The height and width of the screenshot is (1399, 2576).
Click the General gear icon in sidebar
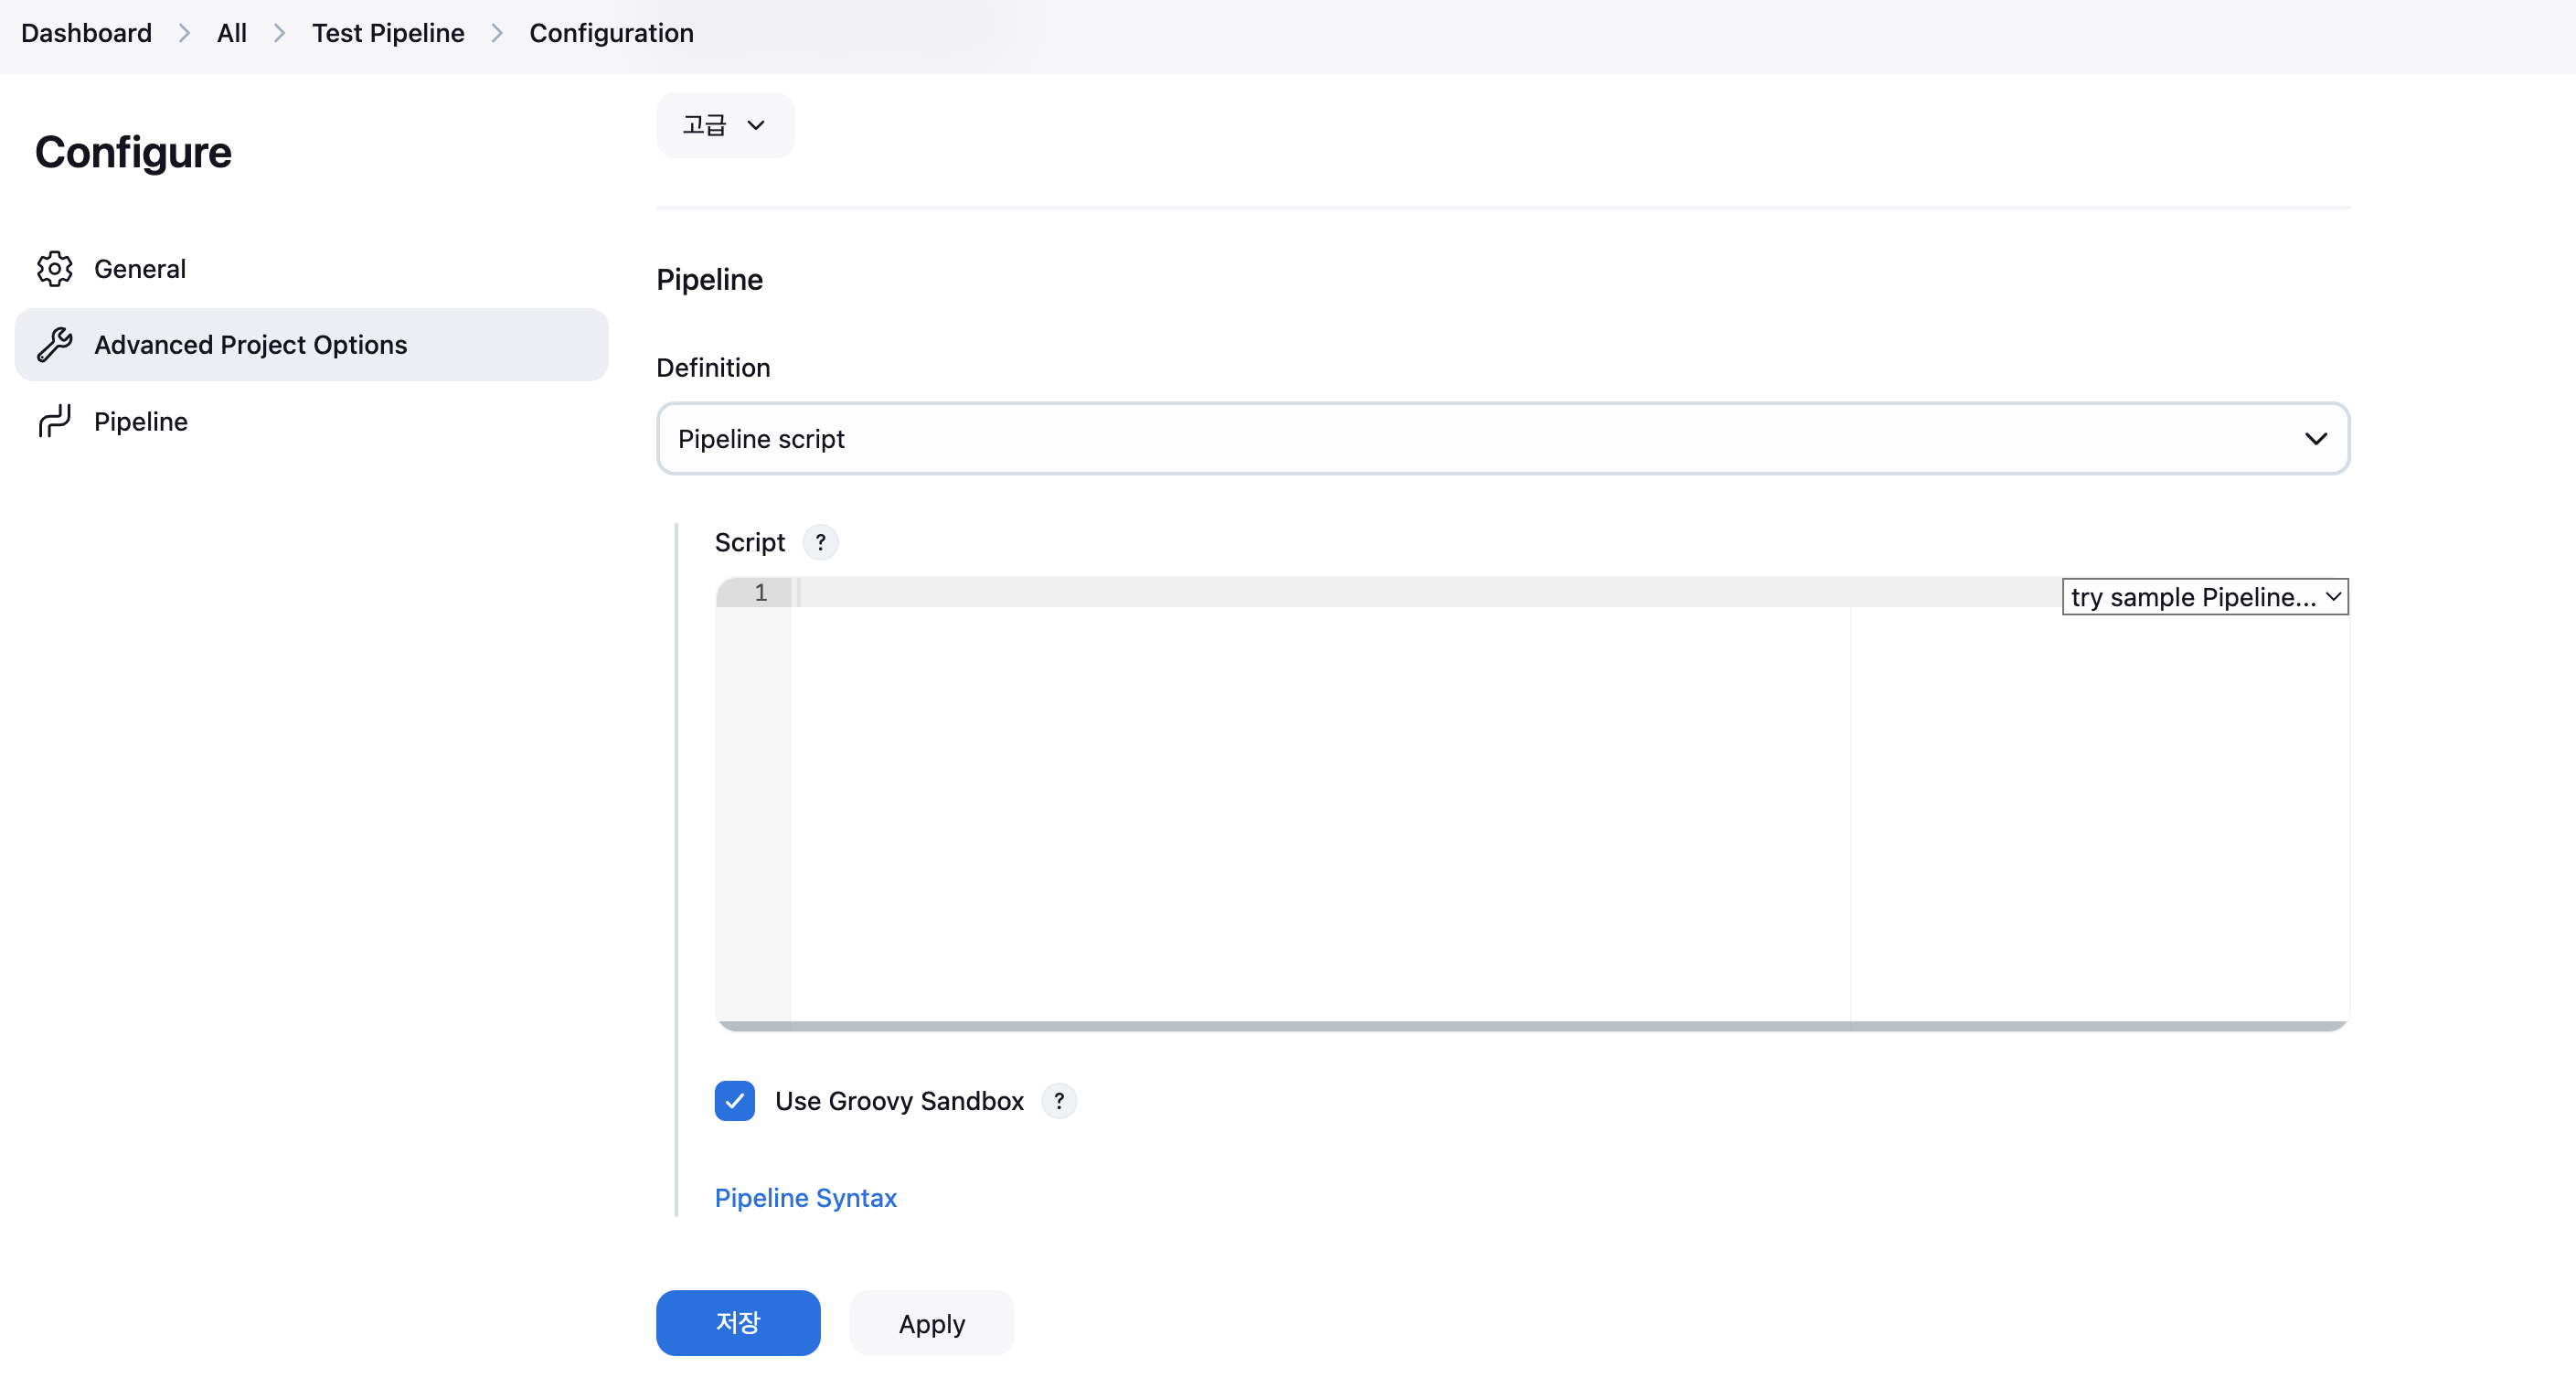click(55, 269)
